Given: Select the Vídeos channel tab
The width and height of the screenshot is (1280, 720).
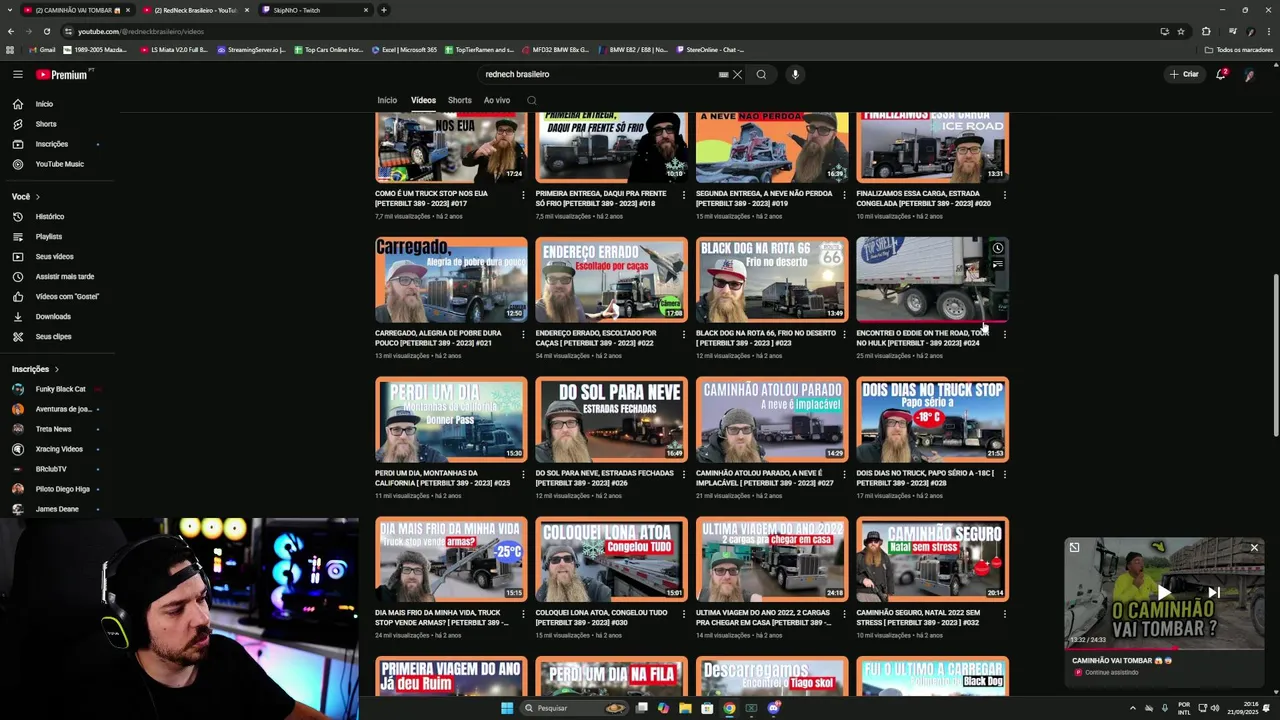Looking at the screenshot, I should 423,100.
